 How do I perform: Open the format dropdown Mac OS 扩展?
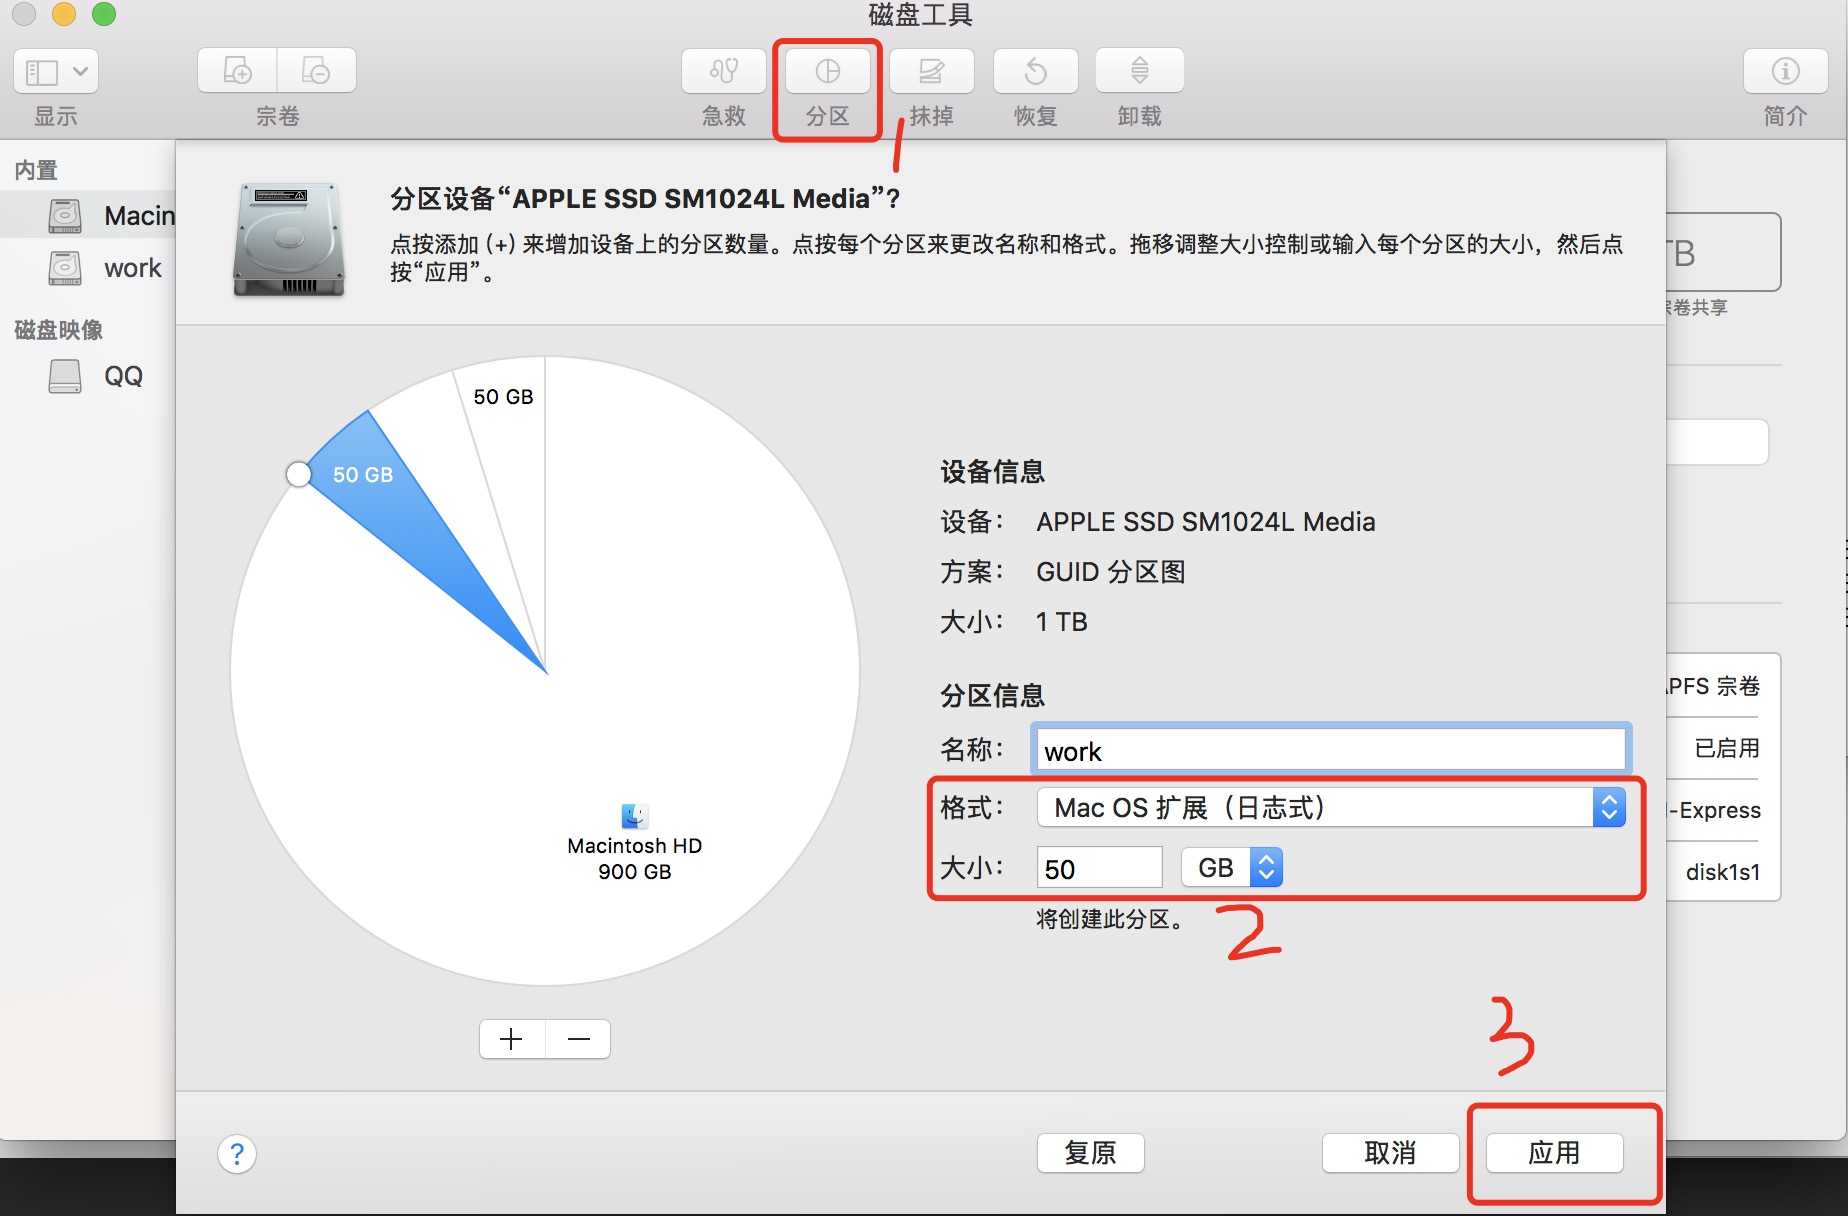[x=1331, y=807]
